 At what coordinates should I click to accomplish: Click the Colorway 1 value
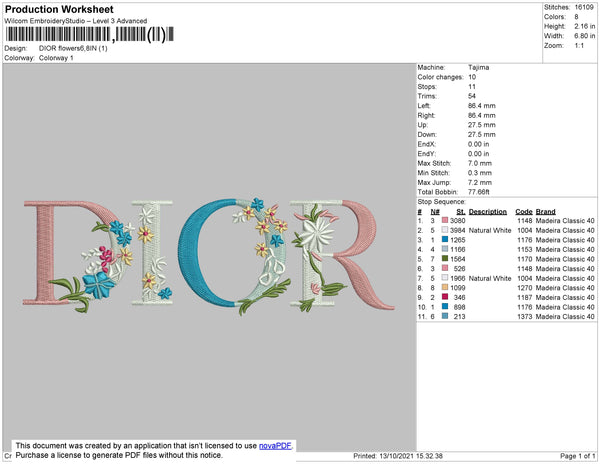(56, 58)
